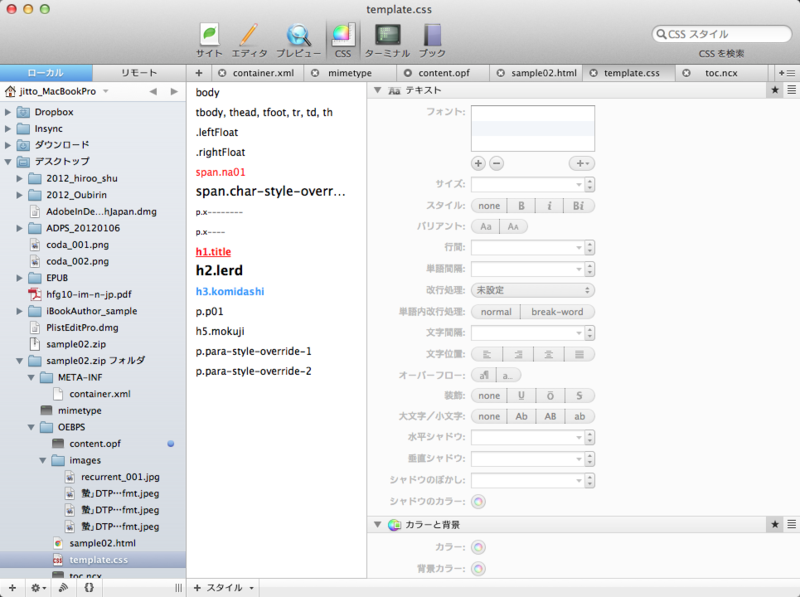Viewport: 800px width, 597px height.
Task: Choose normal for word wrapping
Action: (496, 312)
